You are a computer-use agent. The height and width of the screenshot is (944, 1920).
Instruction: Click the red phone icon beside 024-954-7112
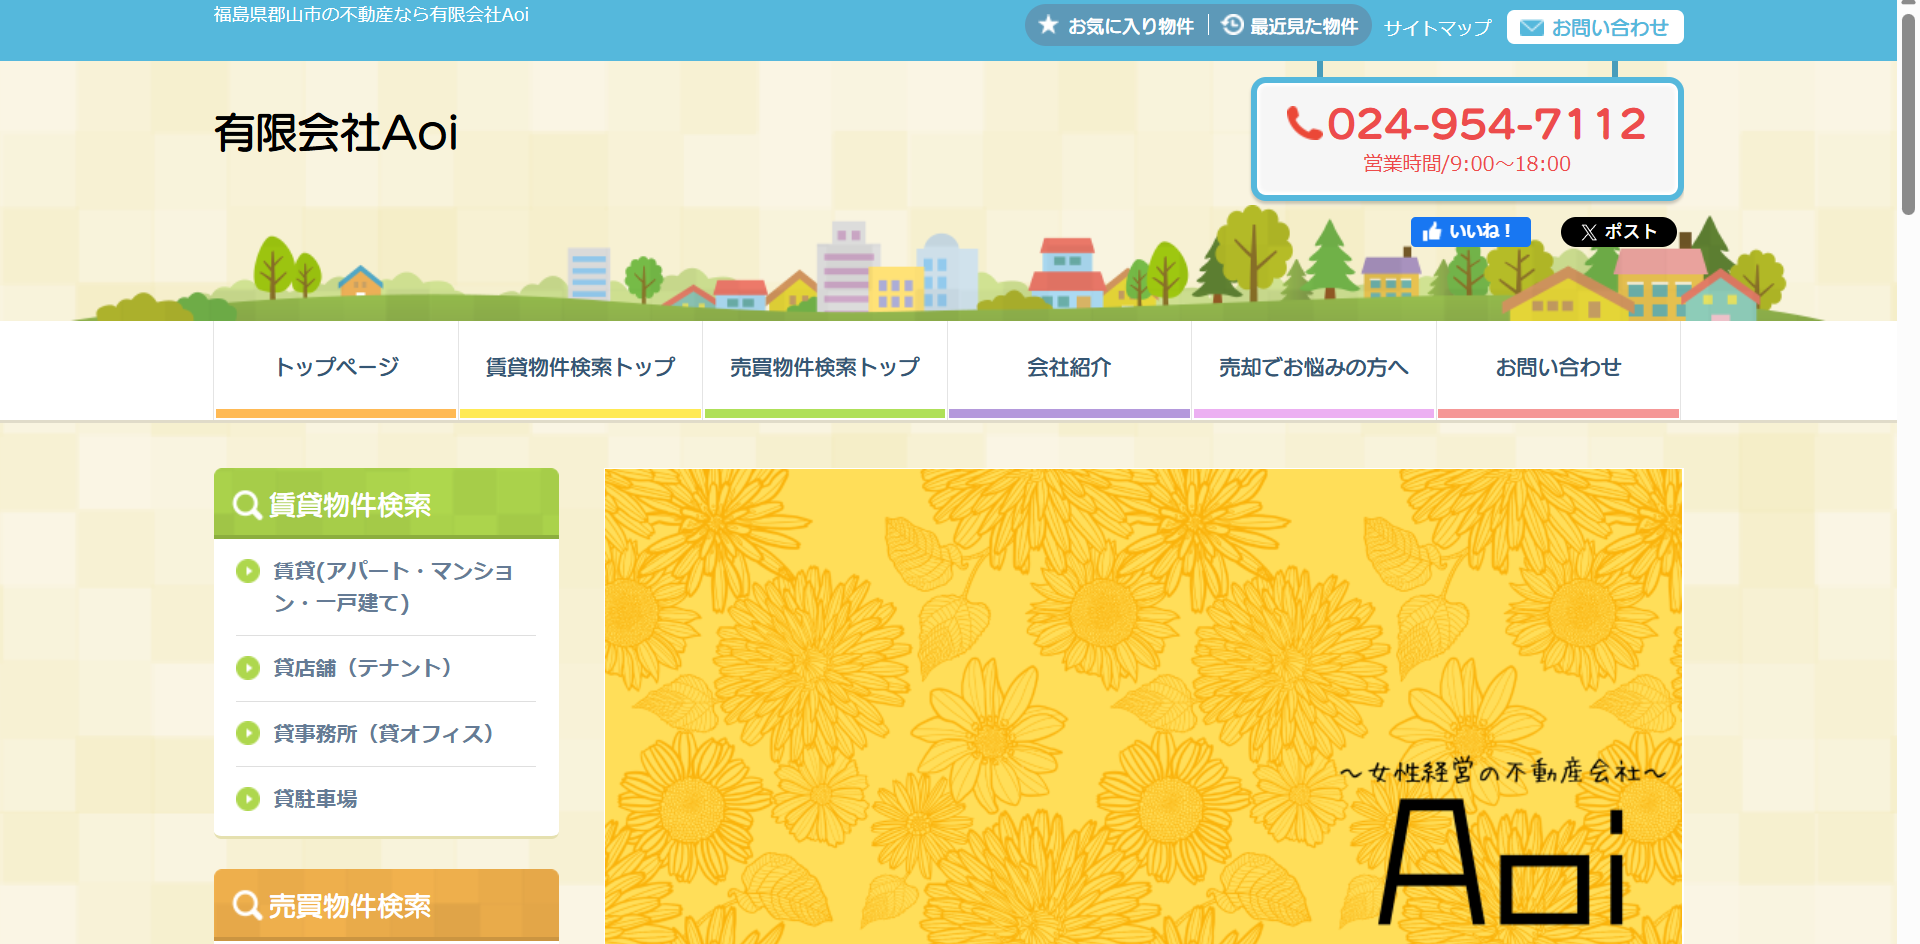1304,123
